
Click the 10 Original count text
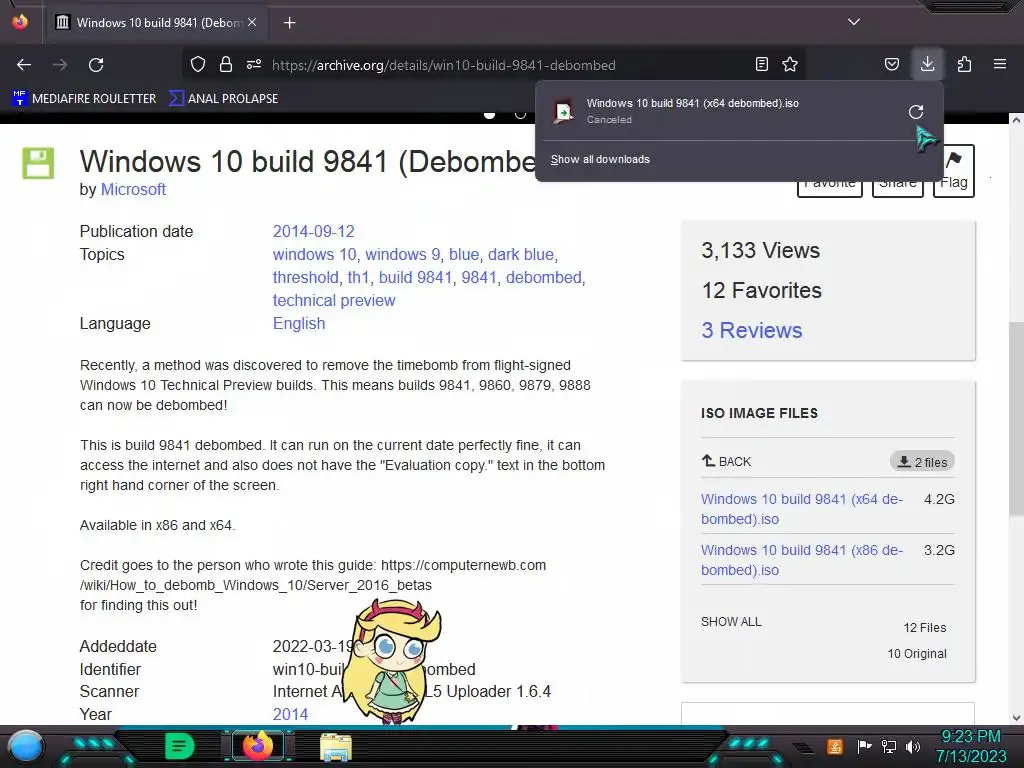(917, 654)
